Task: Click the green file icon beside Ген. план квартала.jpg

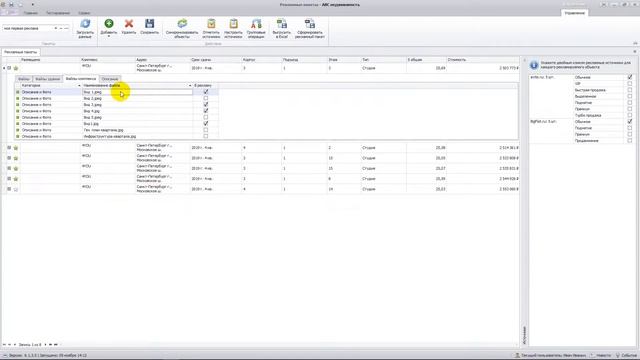Action: pos(18,130)
